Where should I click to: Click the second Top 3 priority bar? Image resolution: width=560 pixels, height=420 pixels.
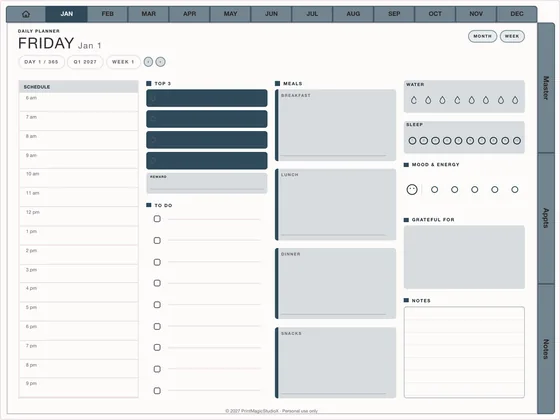207,119
